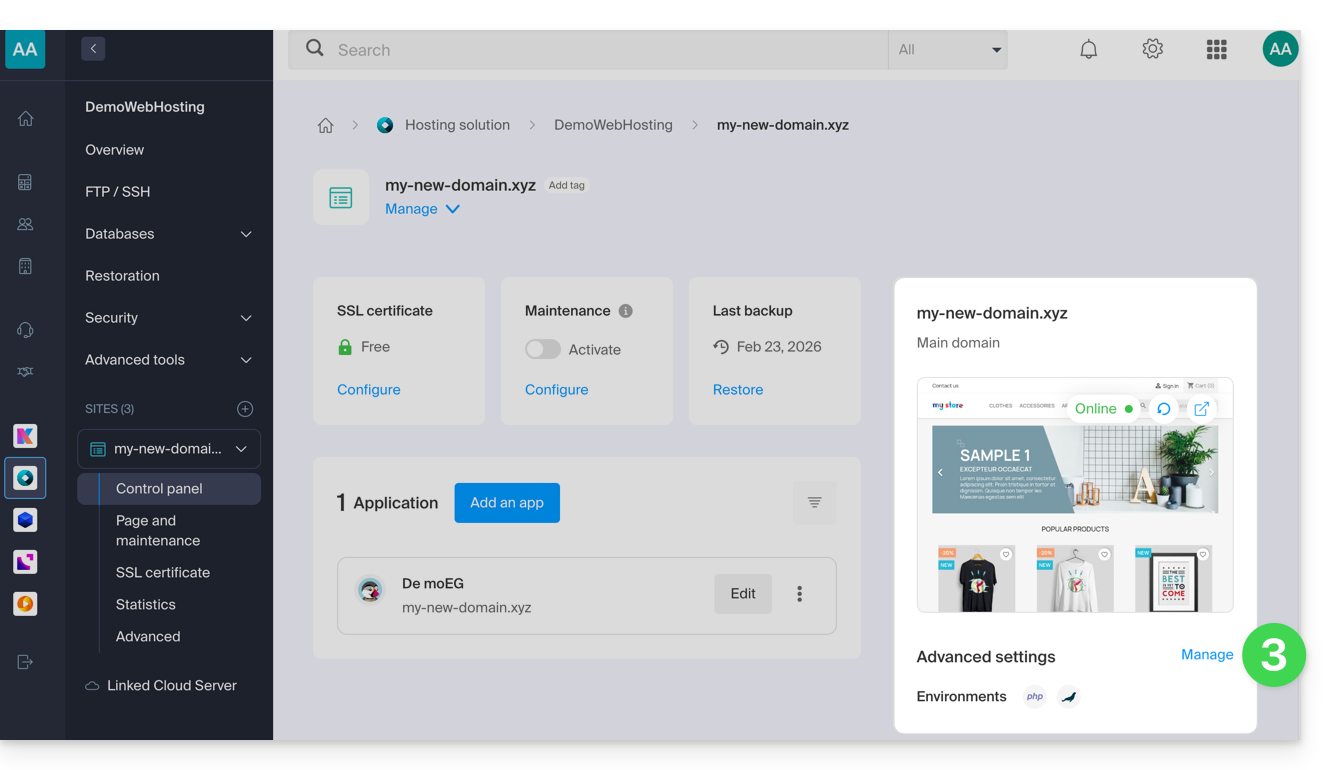Open settings gear icon in header
This screenshot has height=770, width=1331.
tap(1152, 49)
